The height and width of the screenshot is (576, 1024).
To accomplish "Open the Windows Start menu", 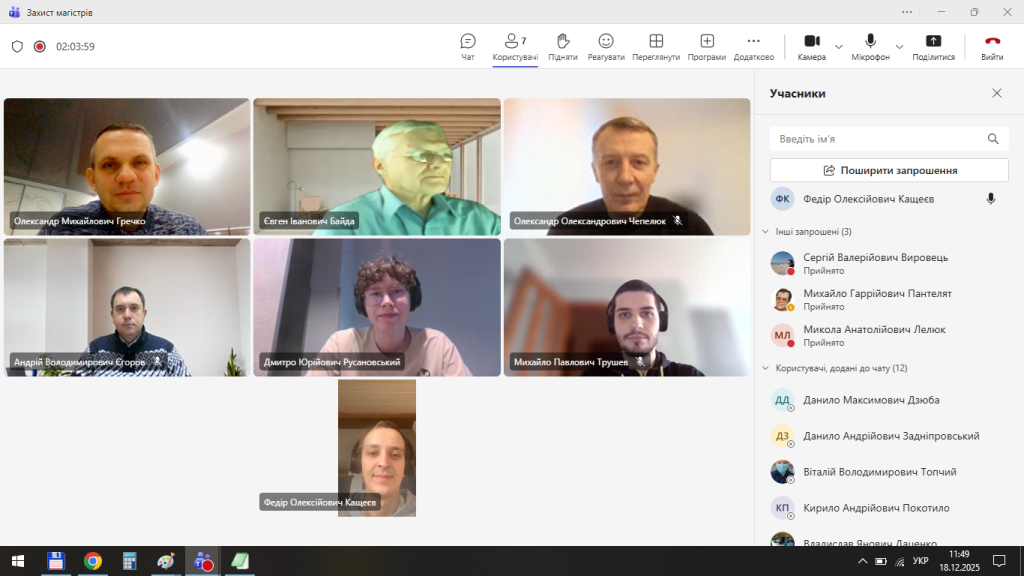I will point(18,561).
